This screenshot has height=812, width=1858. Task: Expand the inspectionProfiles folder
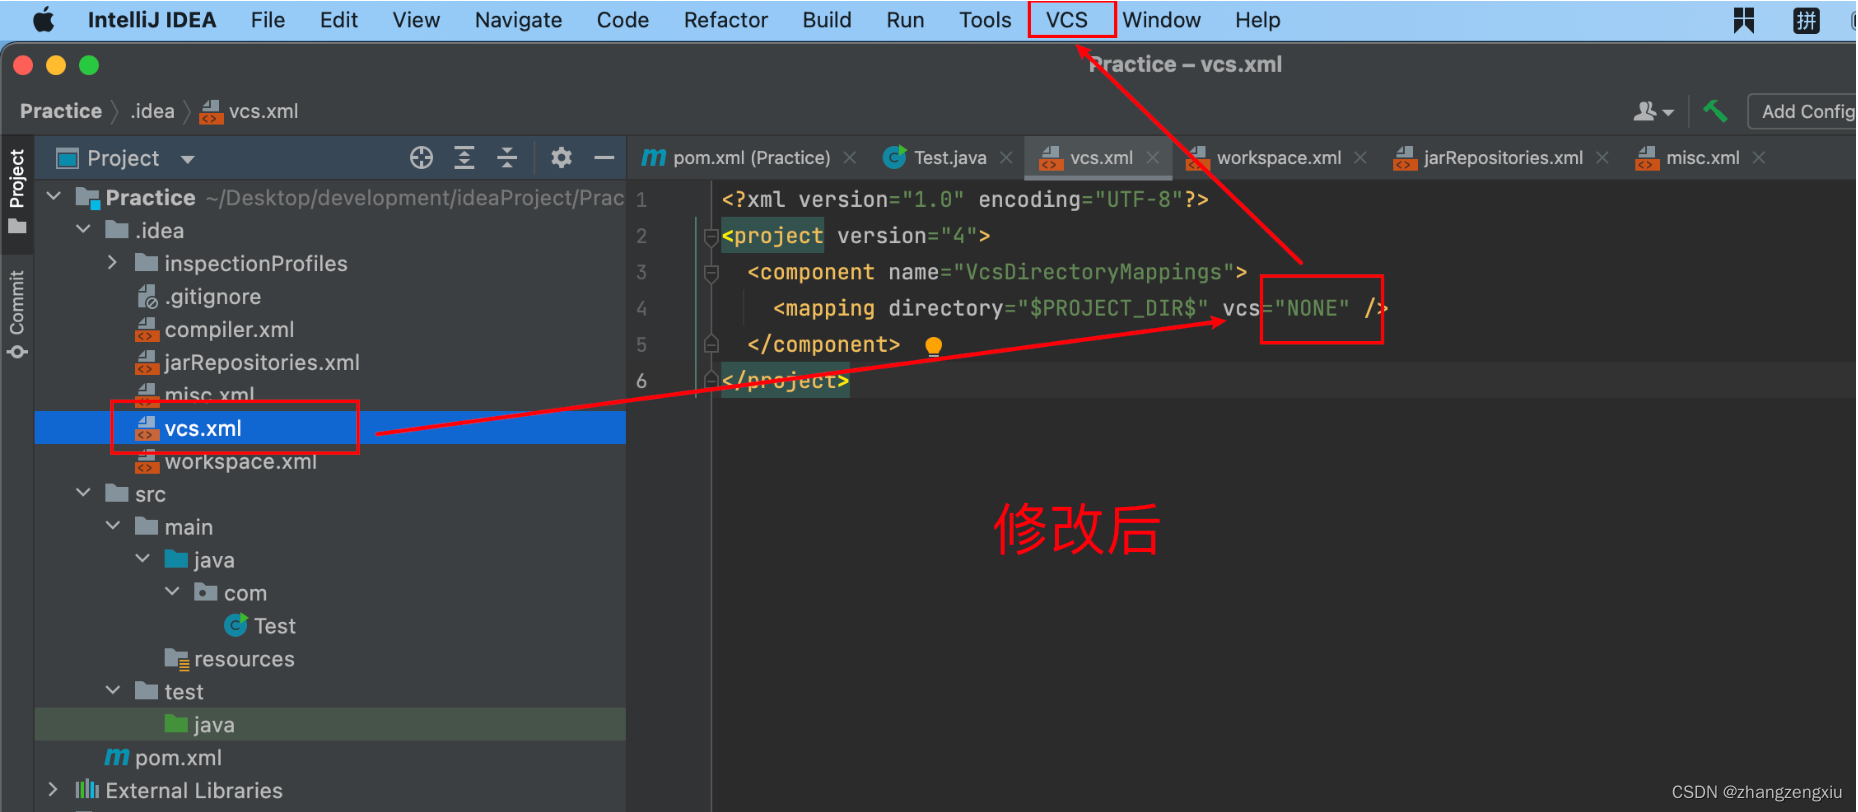[x=113, y=263]
